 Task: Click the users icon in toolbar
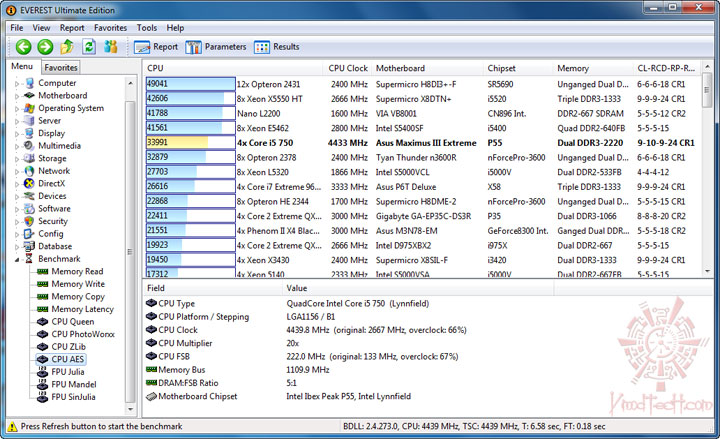pyautogui.click(x=111, y=46)
